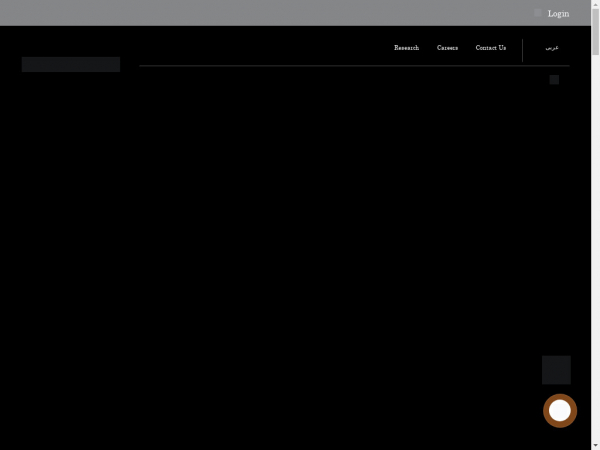Click the small square icon below Arabic link
The height and width of the screenshot is (450, 600).
point(554,79)
